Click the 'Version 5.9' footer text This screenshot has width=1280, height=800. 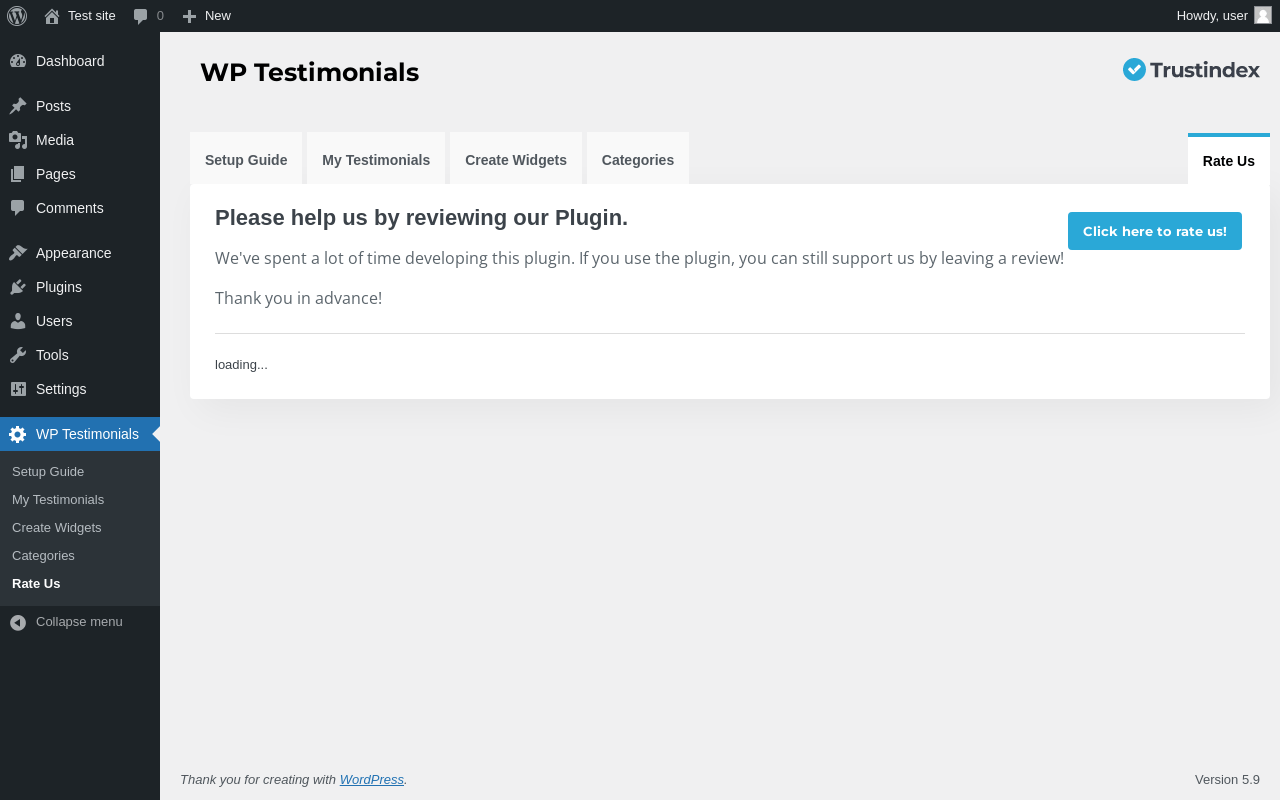point(1227,779)
